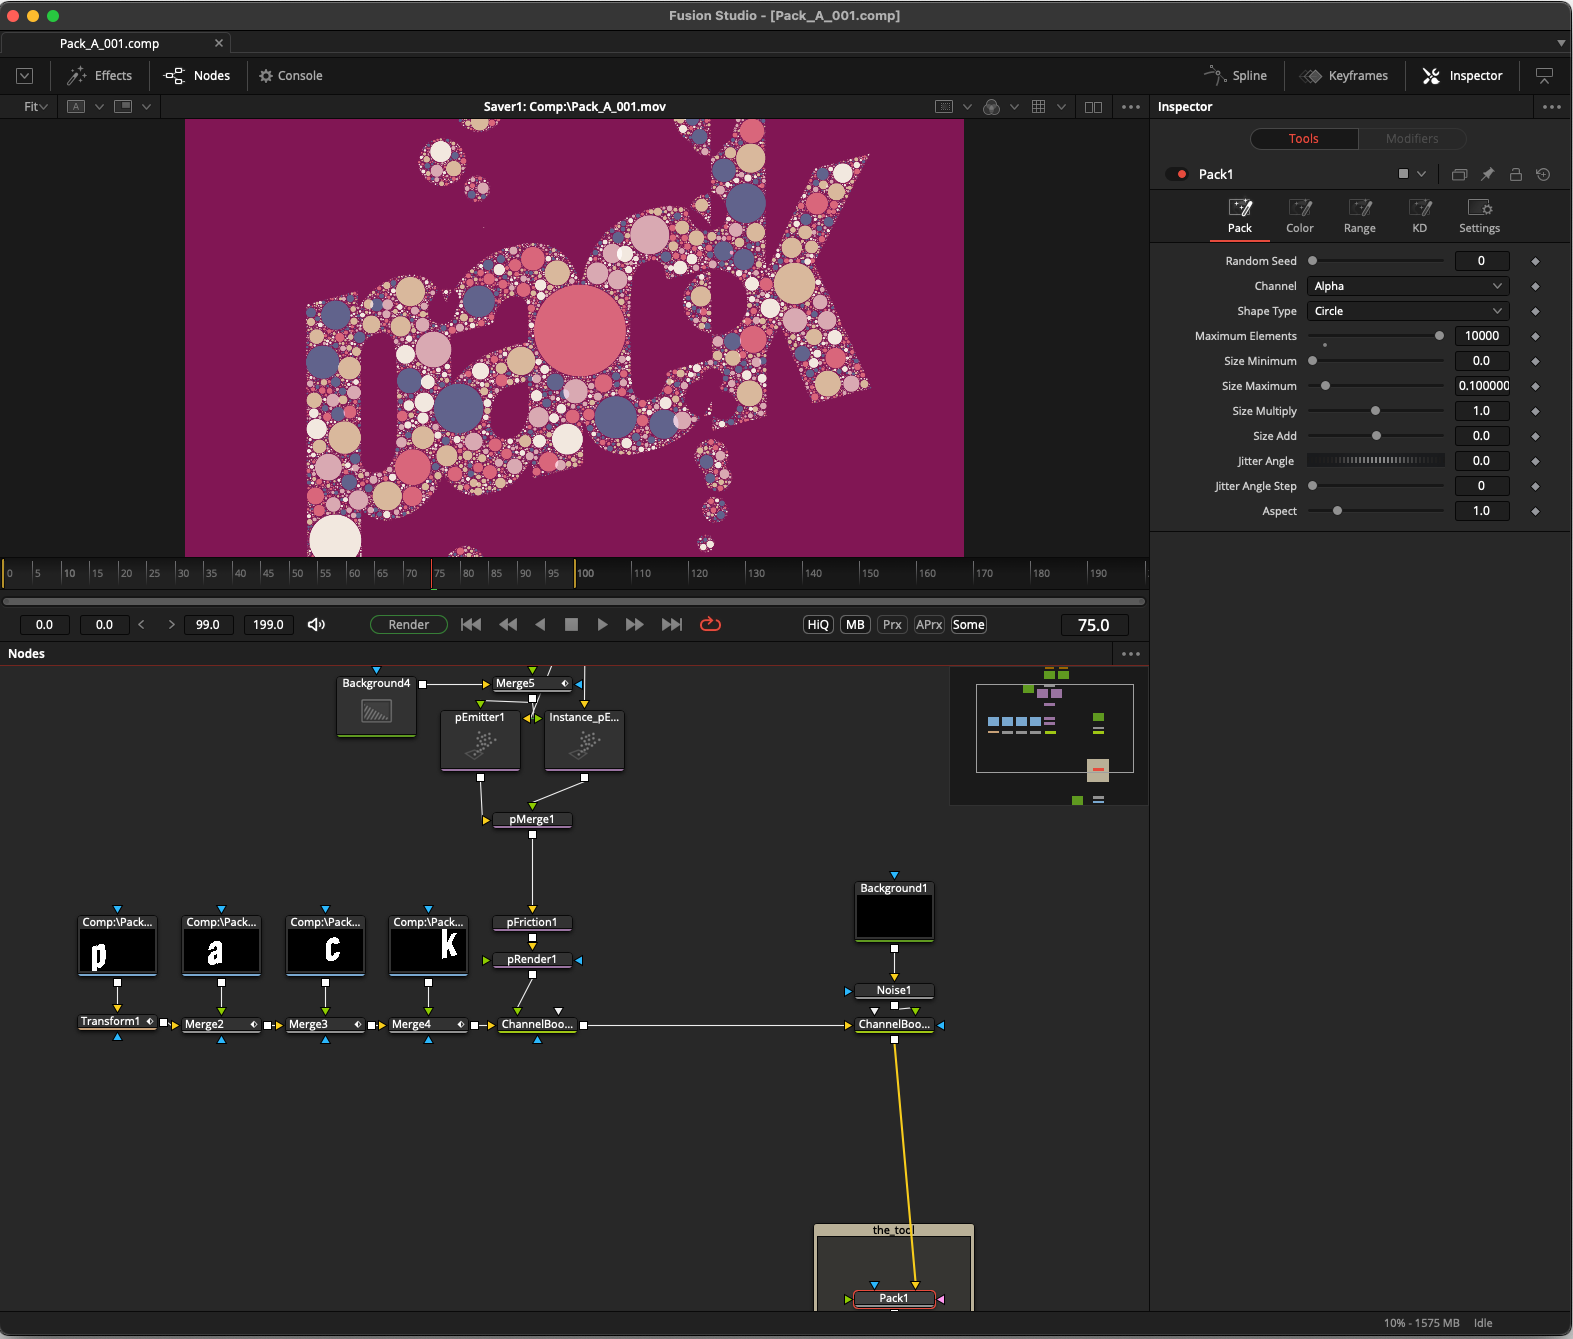Open the Inspector options three-dot menu
The width and height of the screenshot is (1573, 1339).
(x=1552, y=107)
